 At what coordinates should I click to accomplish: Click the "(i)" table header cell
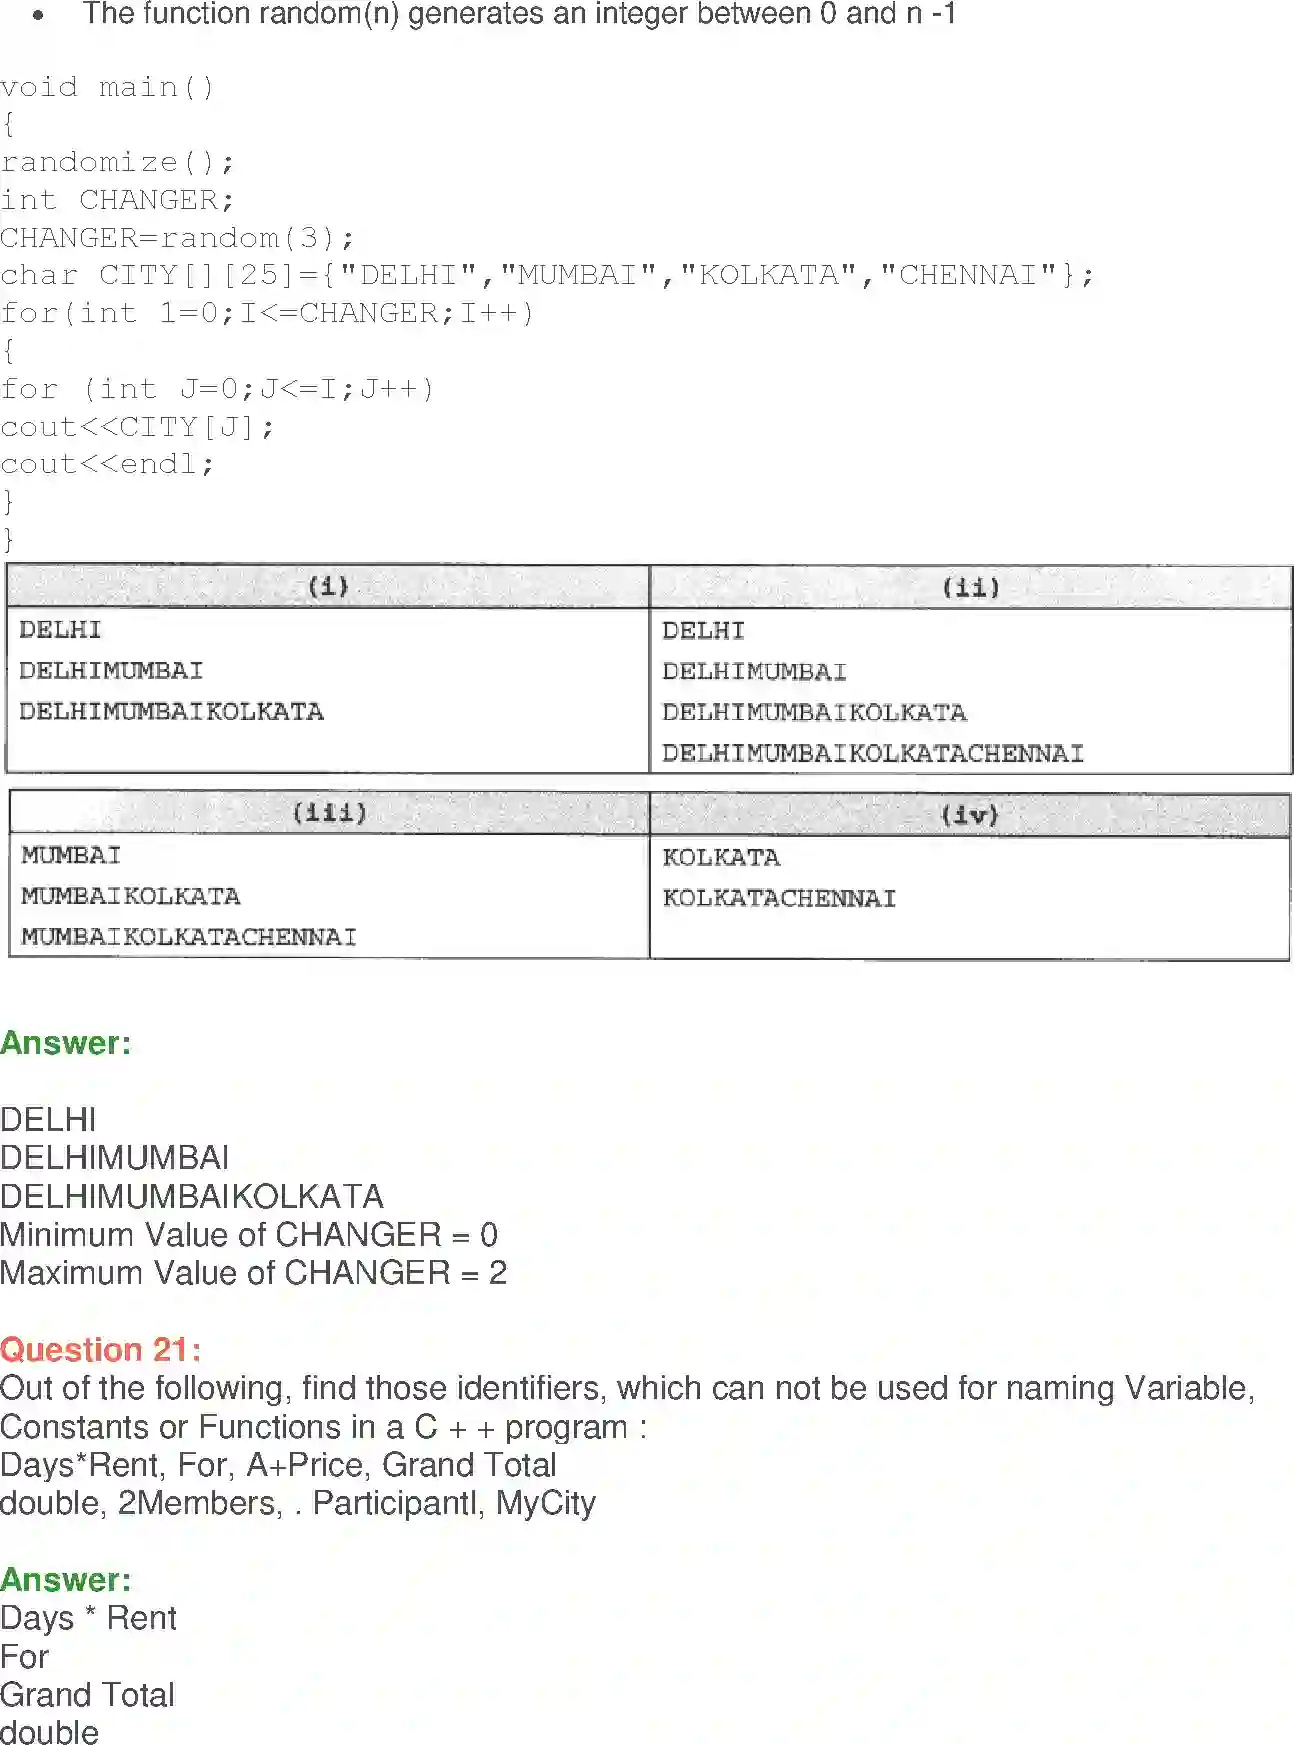click(x=328, y=586)
